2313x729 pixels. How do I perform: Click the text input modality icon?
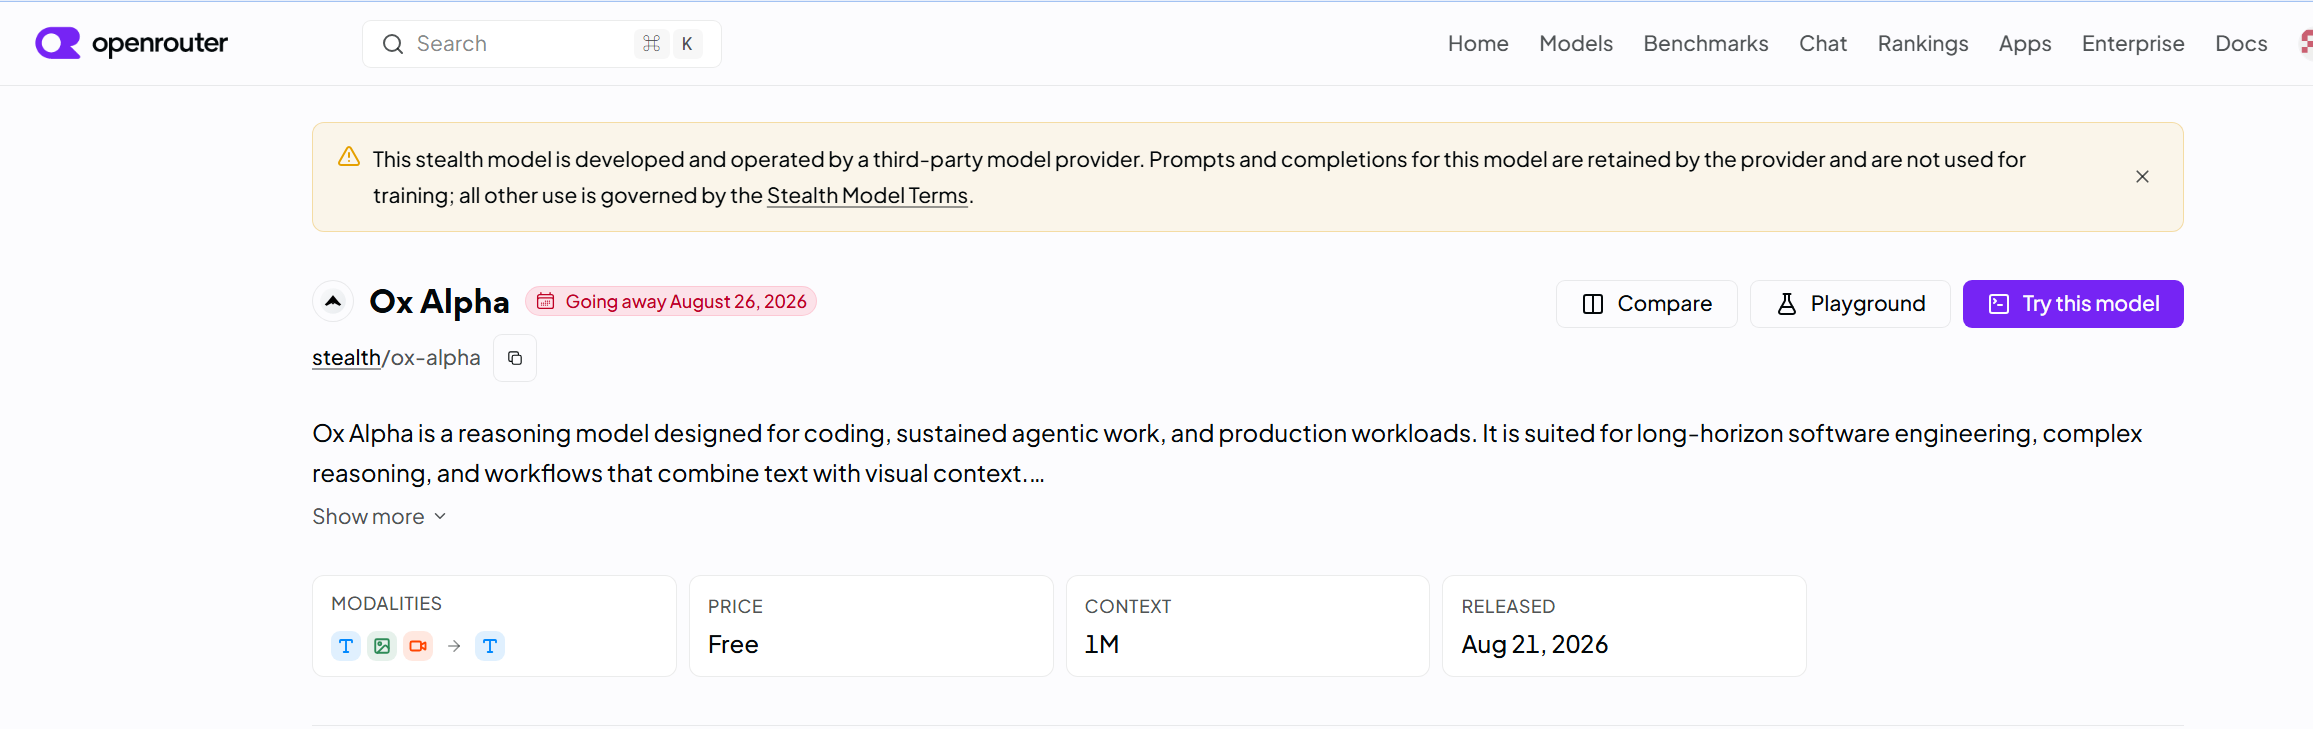(346, 646)
